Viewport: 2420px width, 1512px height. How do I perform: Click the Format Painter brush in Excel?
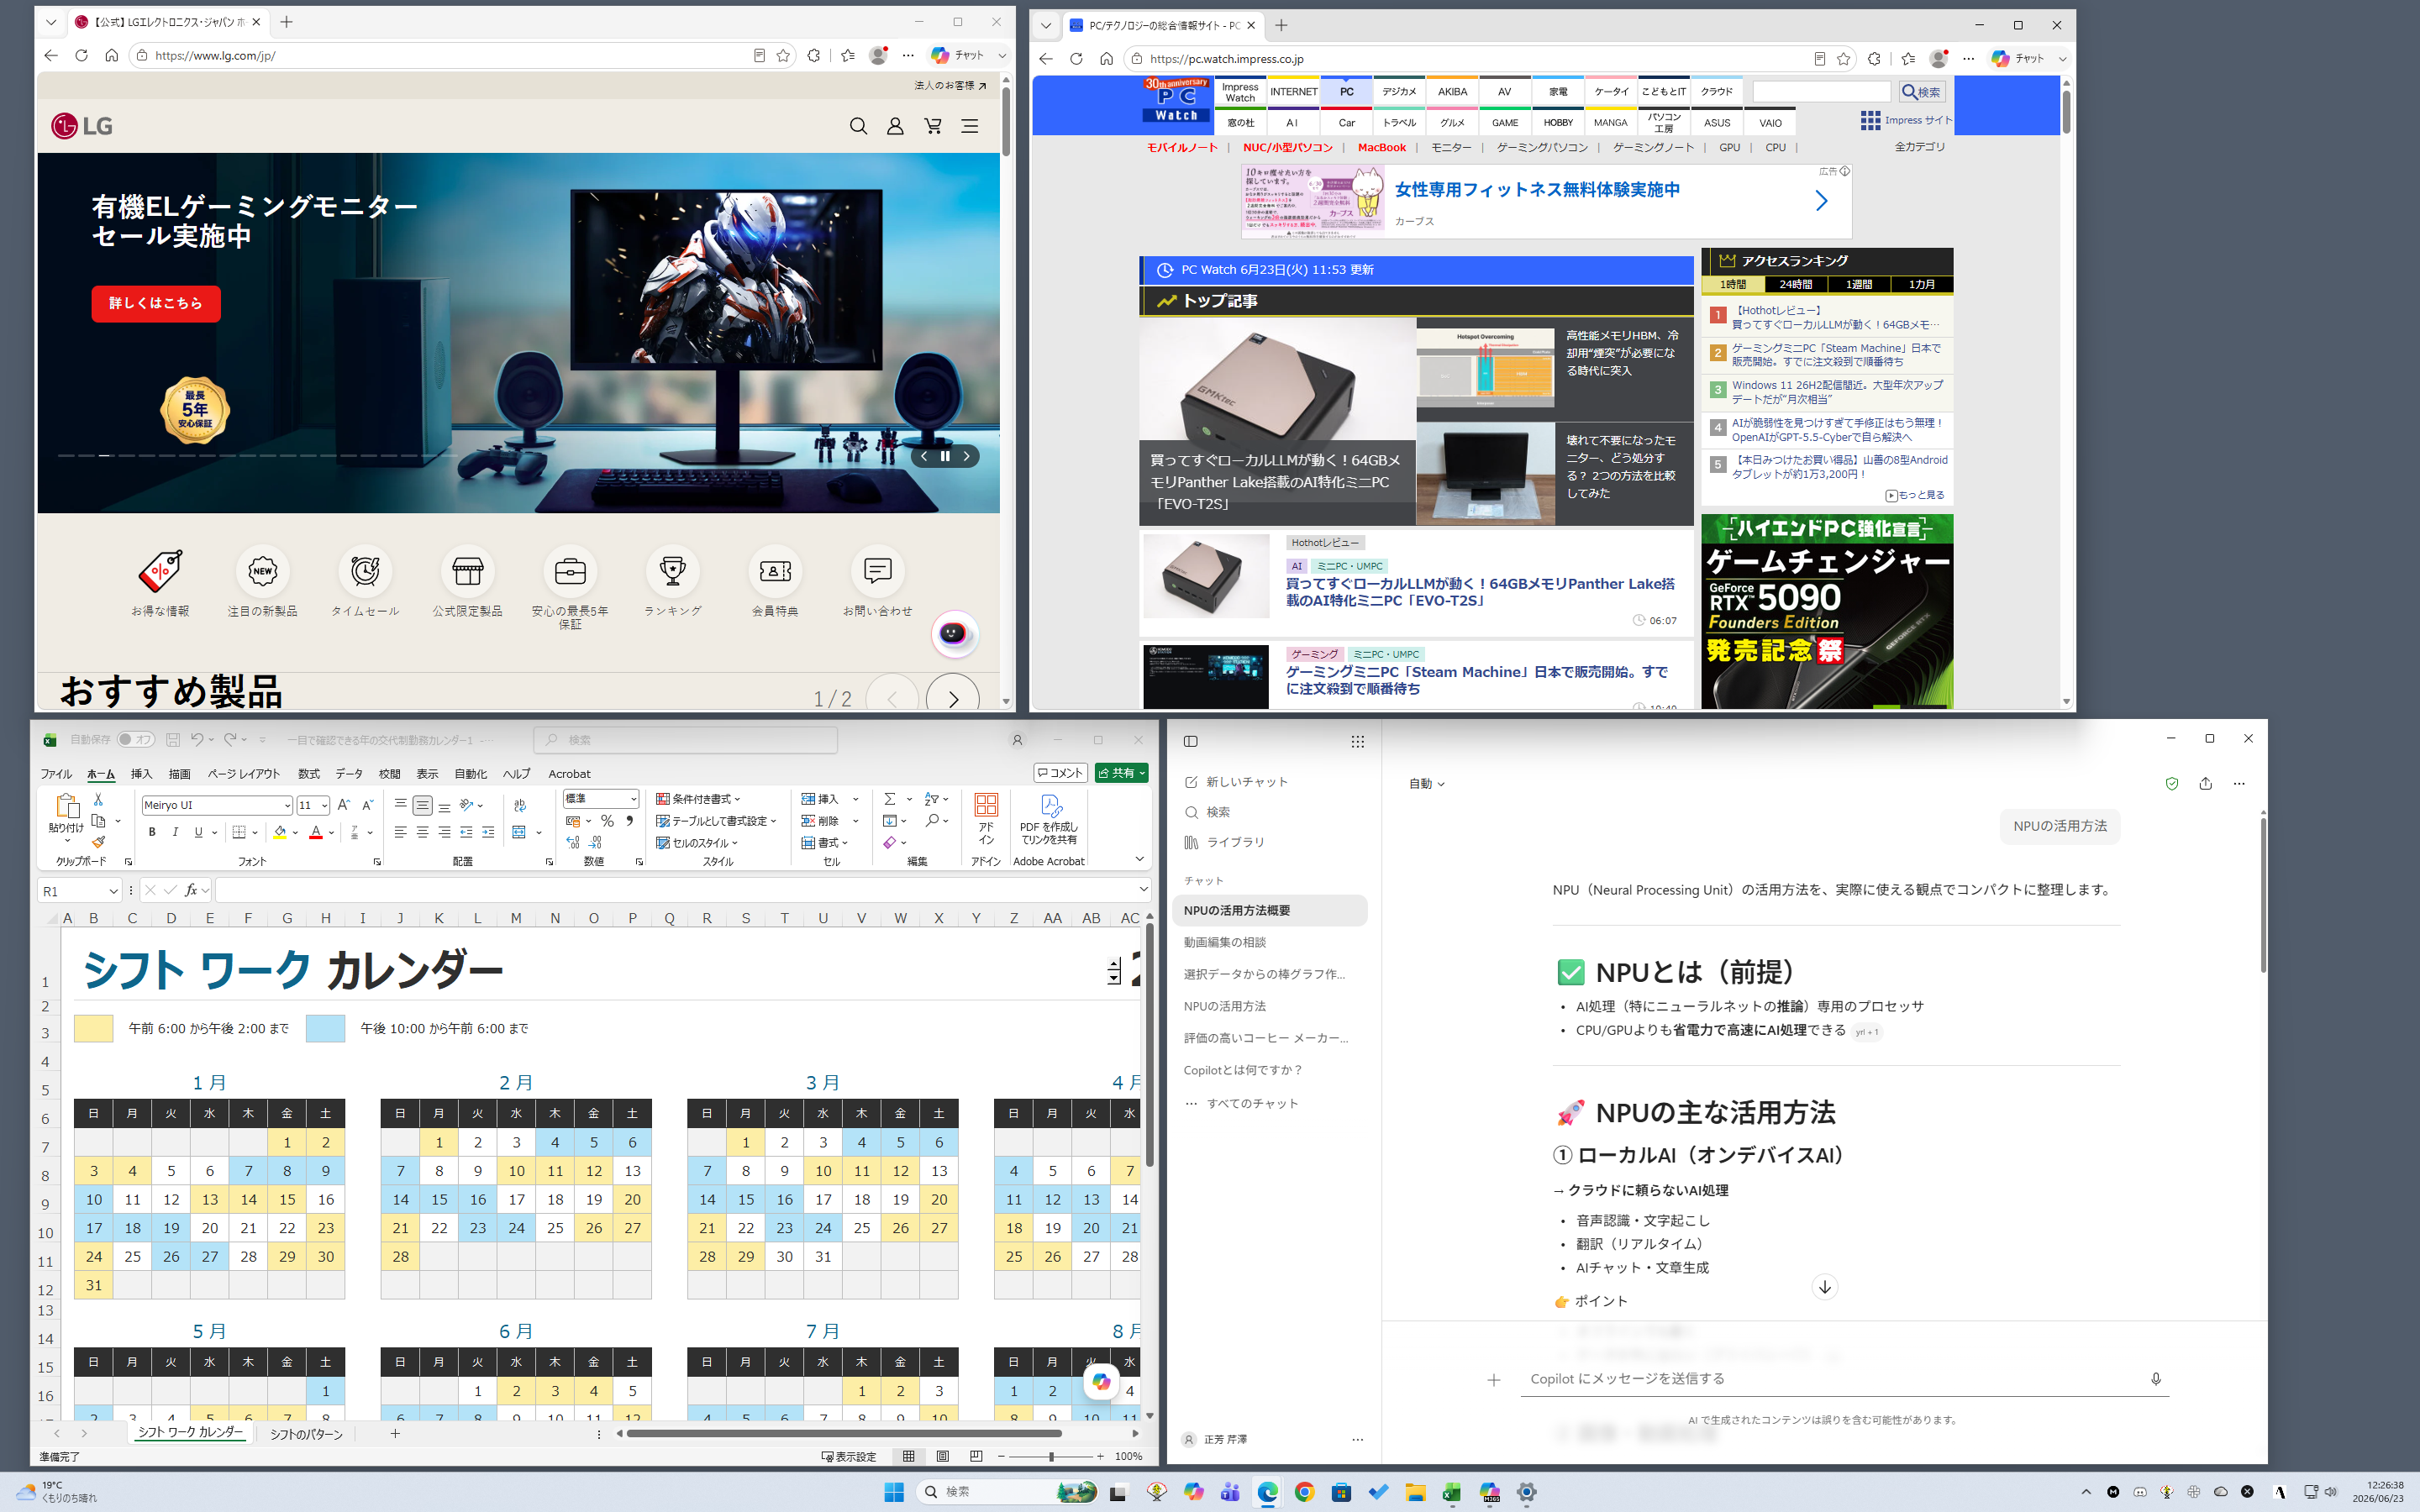coord(98,842)
